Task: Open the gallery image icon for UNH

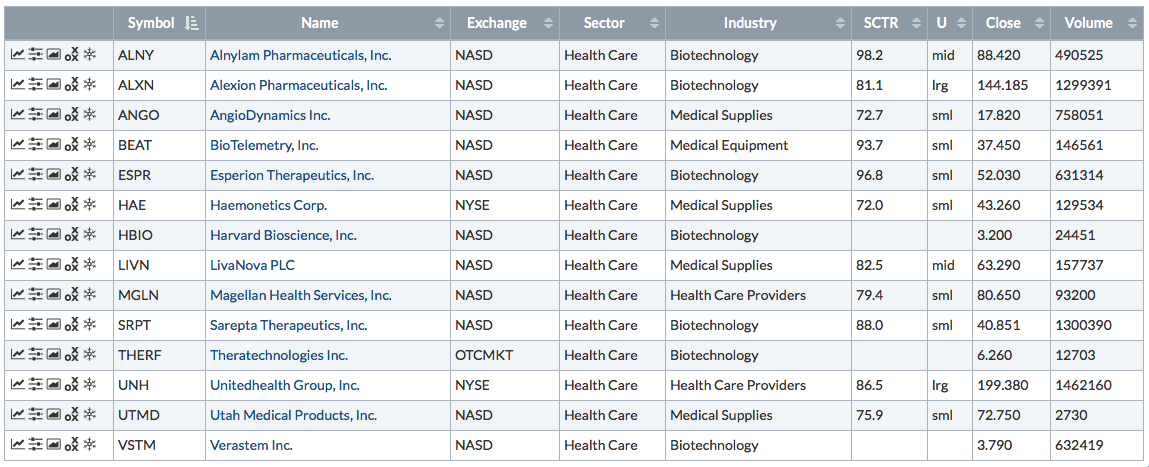Action: (x=53, y=386)
